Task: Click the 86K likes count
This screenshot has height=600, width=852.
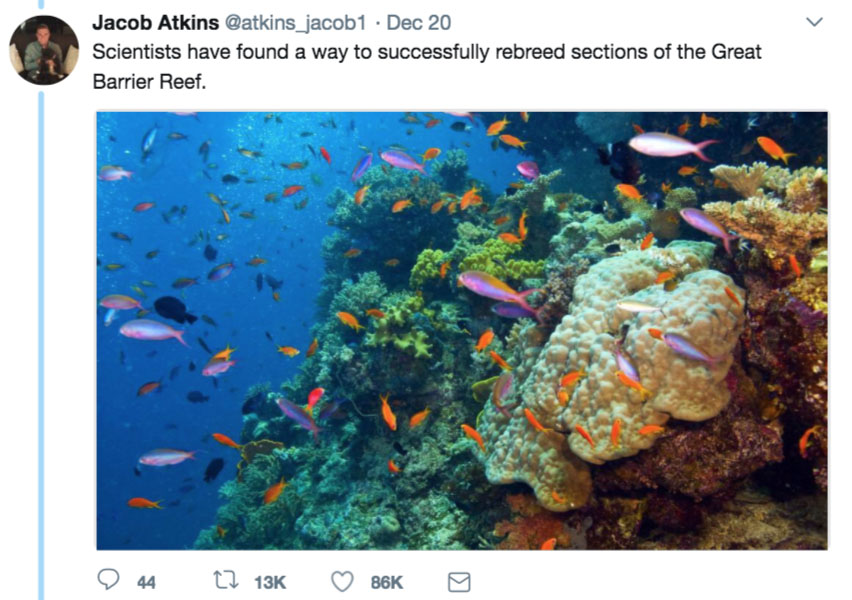Action: pos(387,582)
